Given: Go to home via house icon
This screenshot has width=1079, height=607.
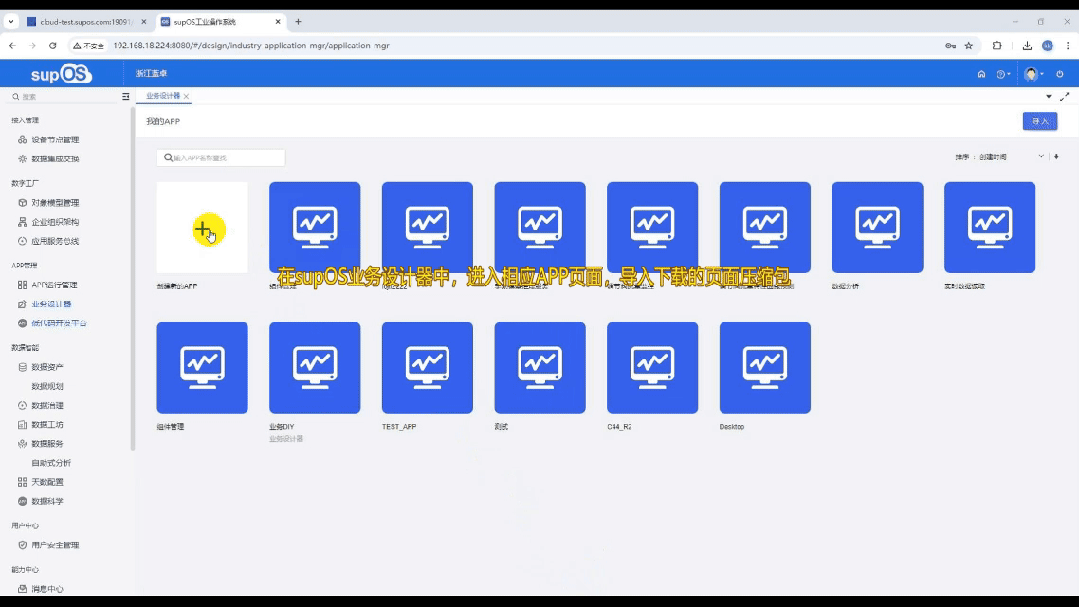Looking at the screenshot, I should [981, 74].
